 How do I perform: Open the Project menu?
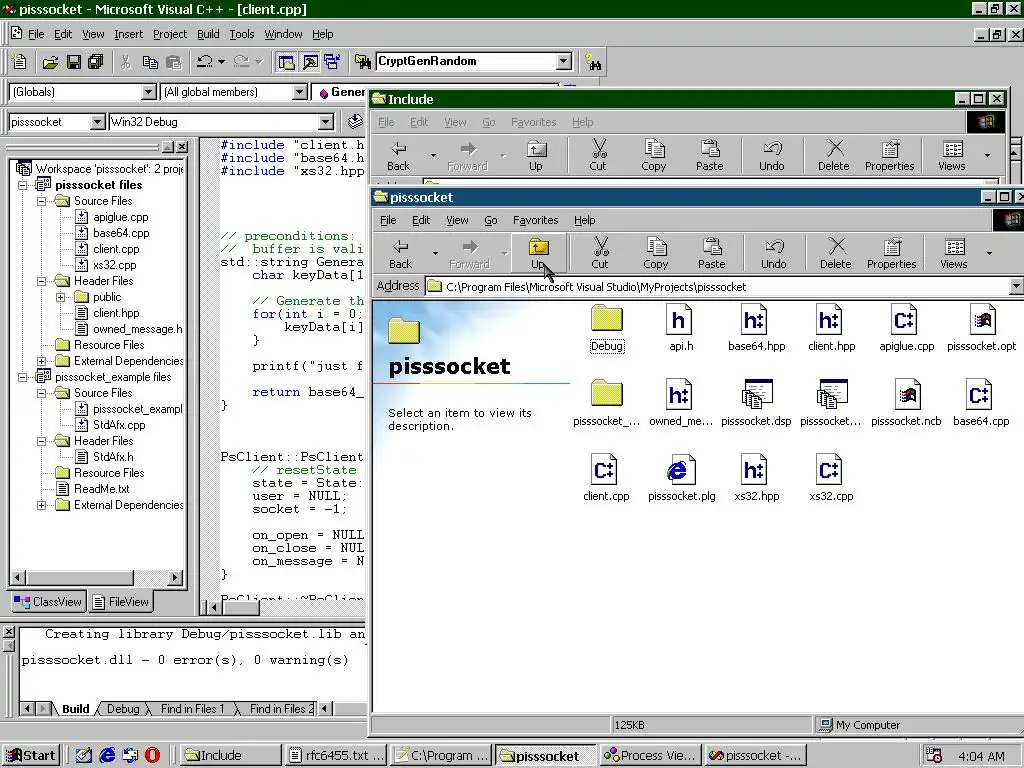tap(170, 34)
